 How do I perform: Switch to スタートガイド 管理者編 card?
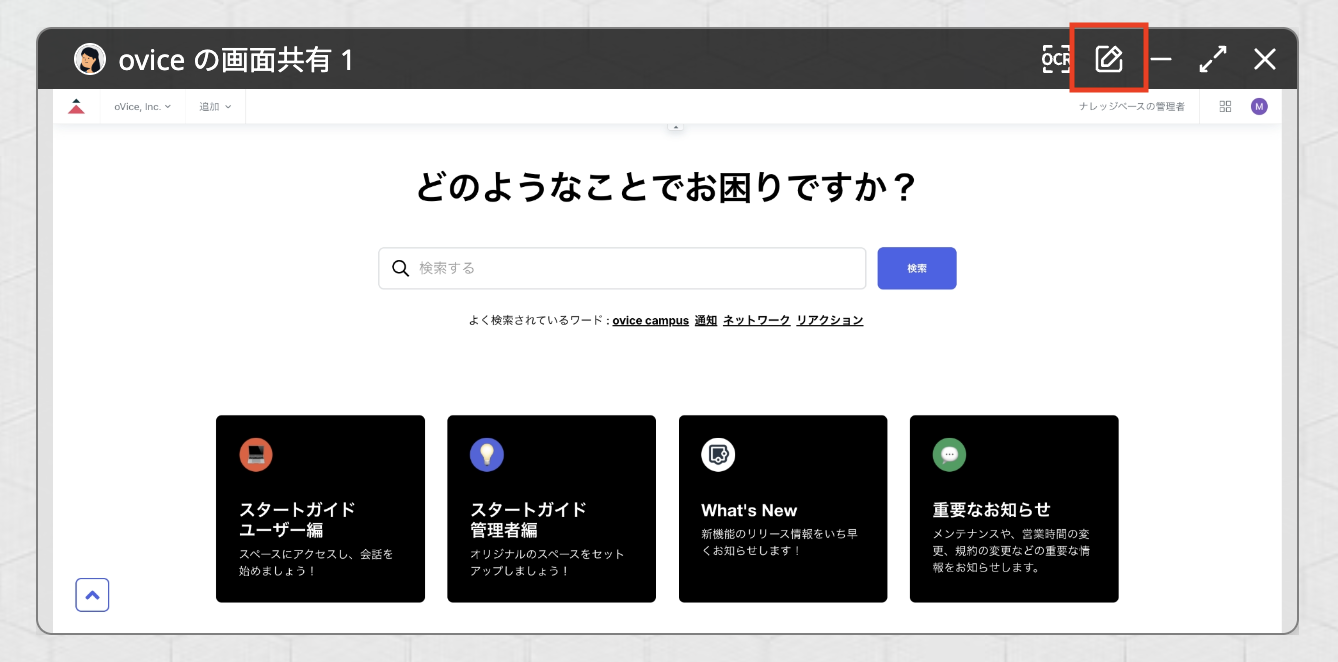(x=488, y=455)
